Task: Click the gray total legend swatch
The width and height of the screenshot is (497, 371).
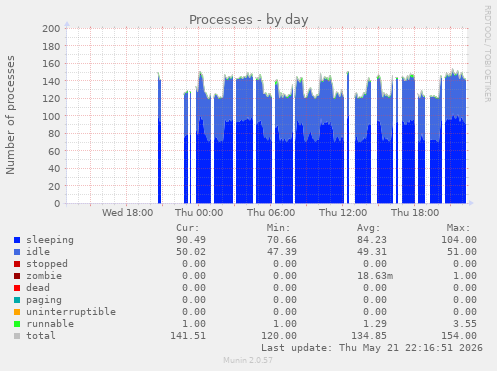Action: point(17,336)
